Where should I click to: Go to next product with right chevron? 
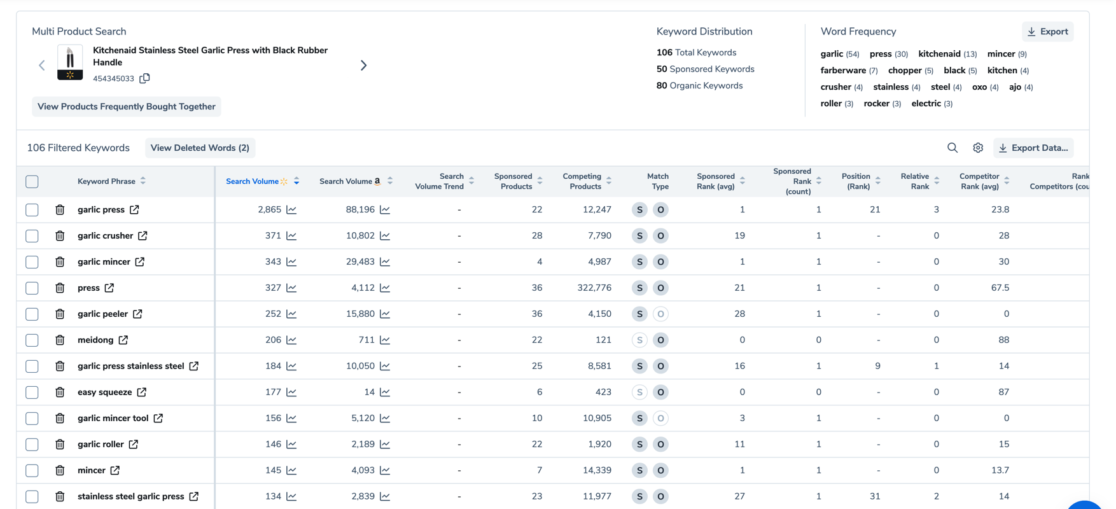(x=363, y=65)
